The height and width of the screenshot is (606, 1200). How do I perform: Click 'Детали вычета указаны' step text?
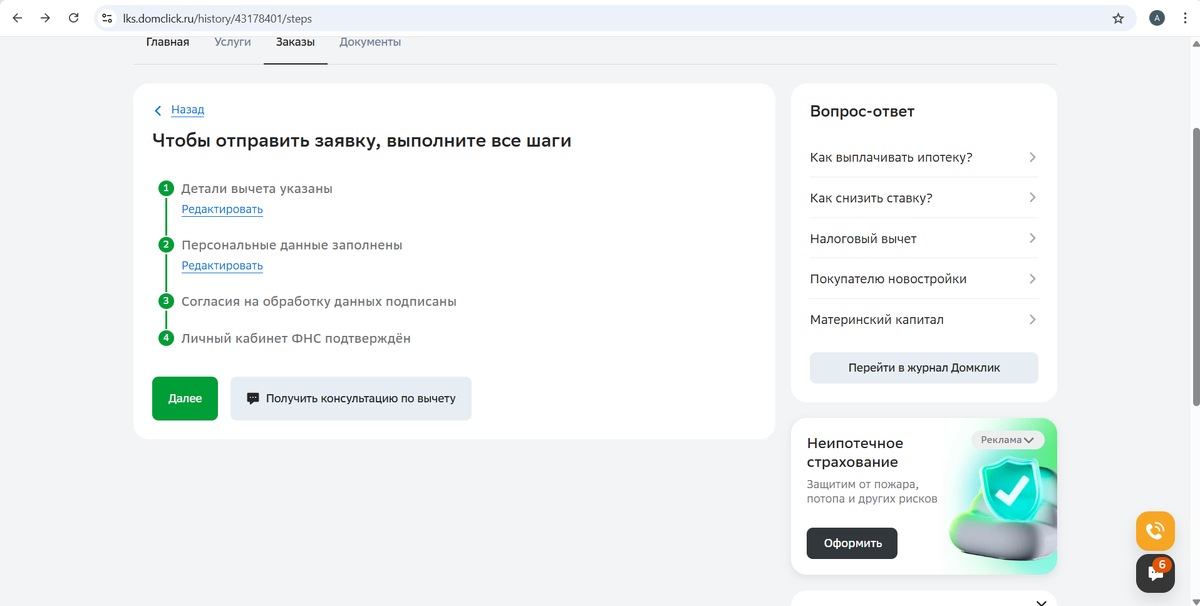[x=257, y=188]
